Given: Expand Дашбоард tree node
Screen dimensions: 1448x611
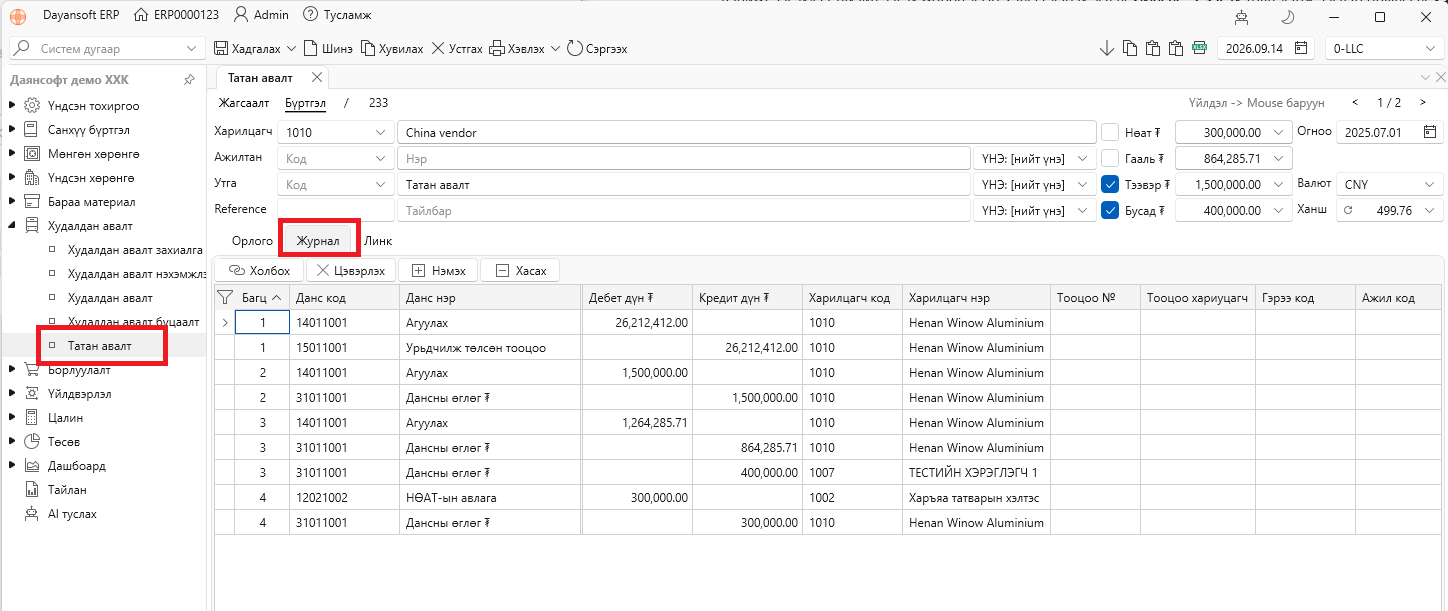Looking at the screenshot, I should 12,465.
